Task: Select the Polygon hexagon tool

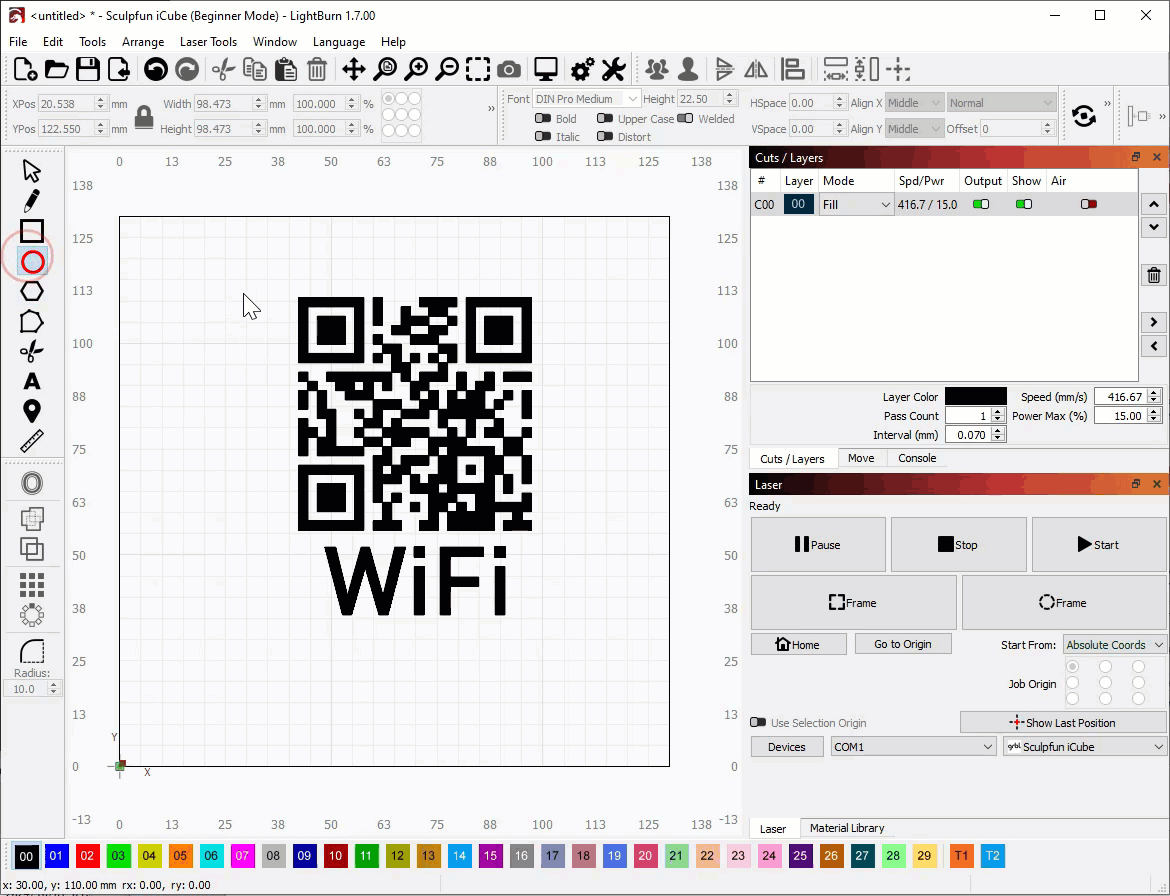Action: (32, 291)
